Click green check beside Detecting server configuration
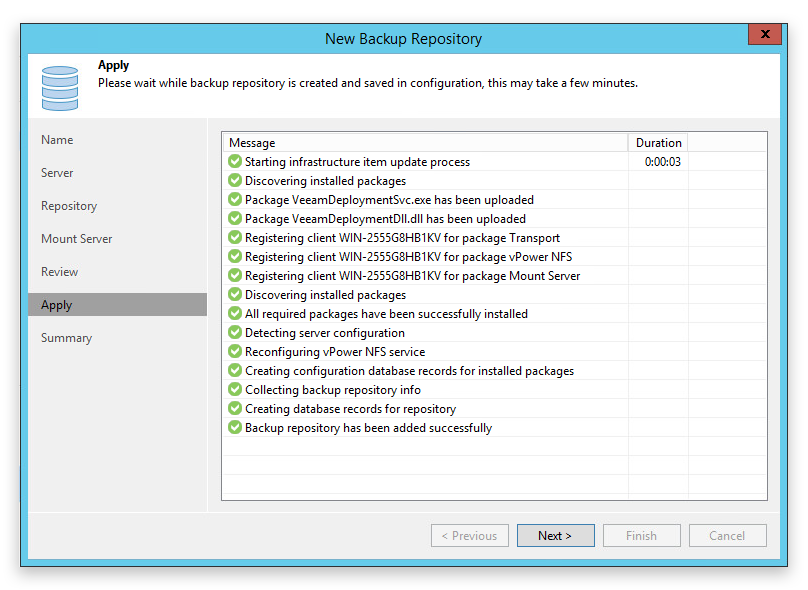808x590 pixels. [x=235, y=332]
